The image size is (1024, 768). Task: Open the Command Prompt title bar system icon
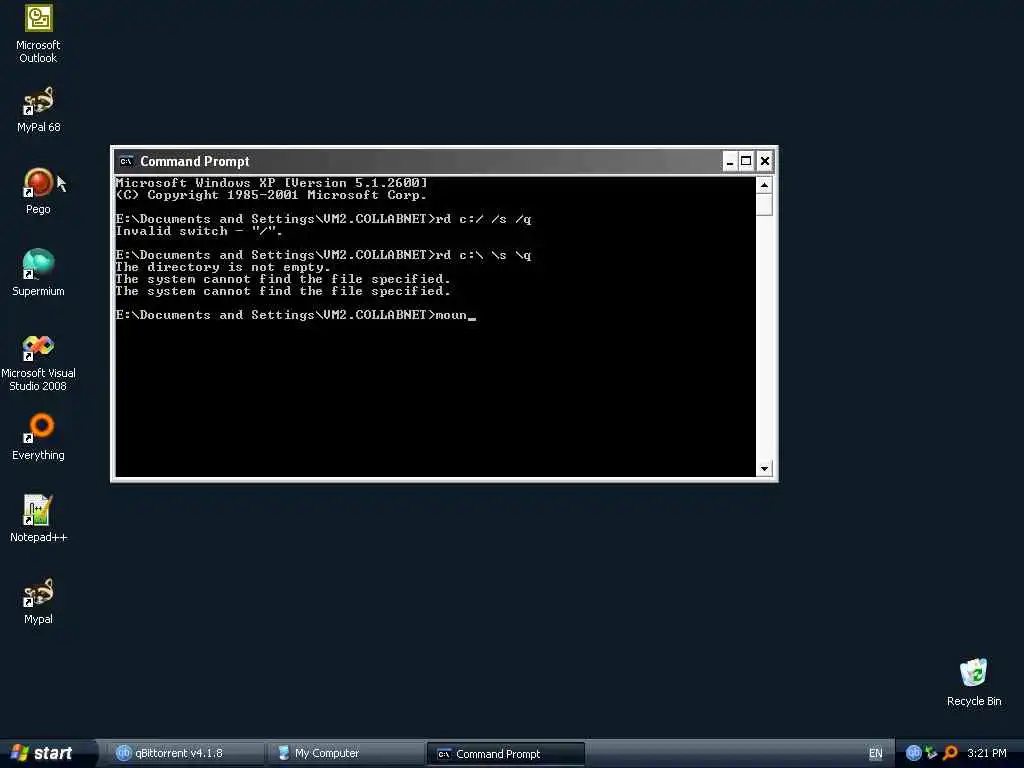pyautogui.click(x=126, y=161)
